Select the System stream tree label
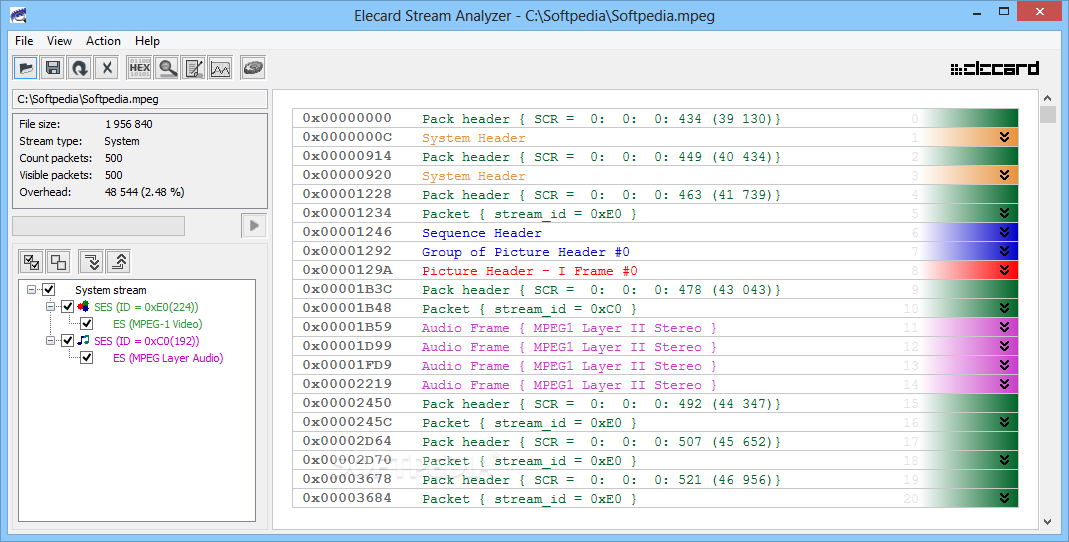 (x=110, y=290)
